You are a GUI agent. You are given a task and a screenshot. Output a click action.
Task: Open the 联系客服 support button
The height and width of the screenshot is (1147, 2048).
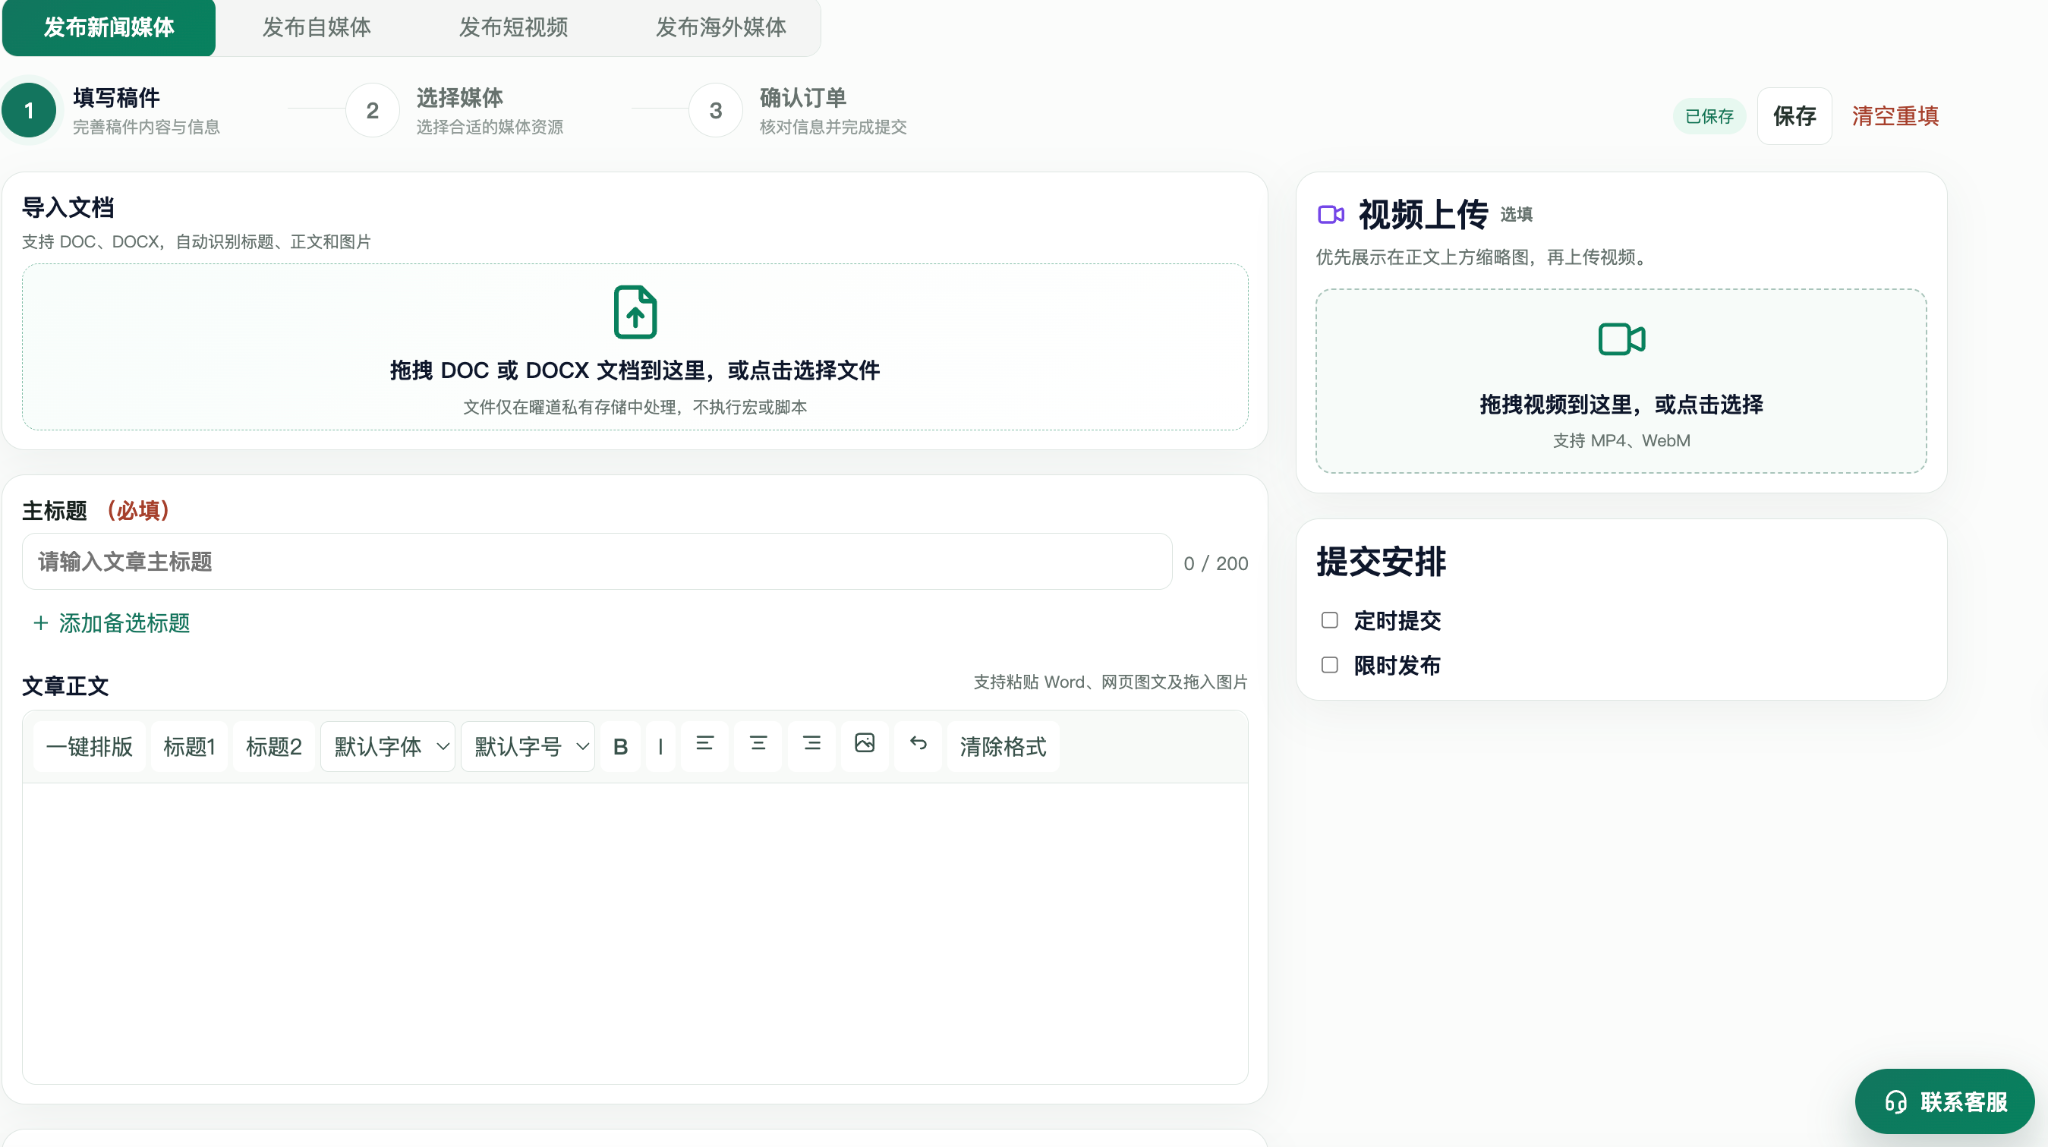tap(1944, 1102)
